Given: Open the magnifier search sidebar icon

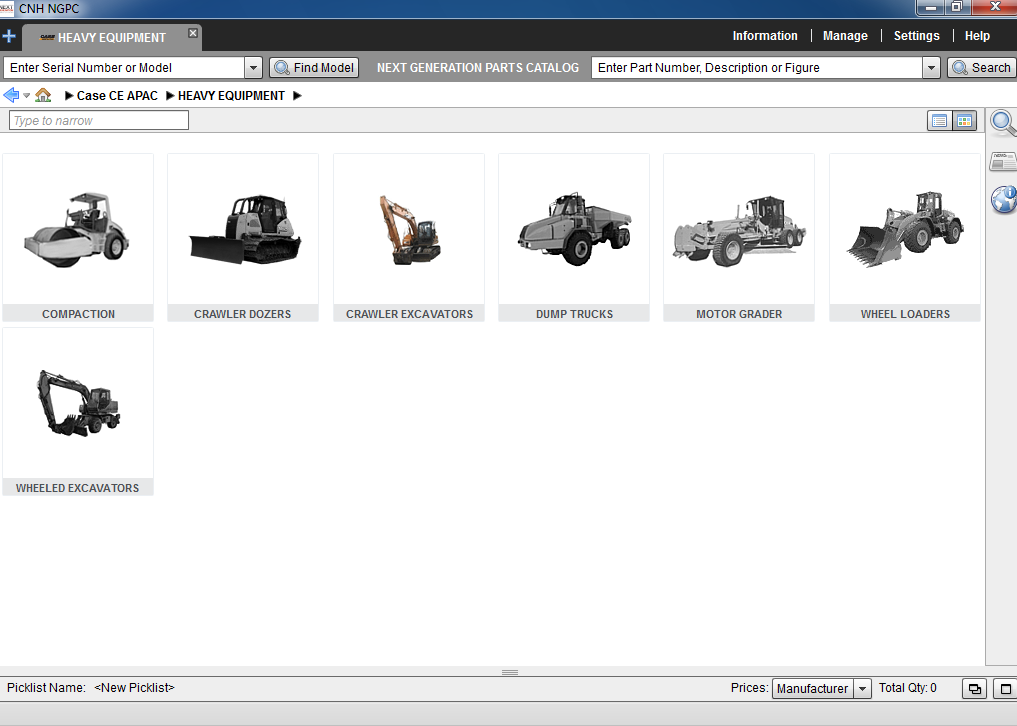Looking at the screenshot, I should tap(1003, 123).
